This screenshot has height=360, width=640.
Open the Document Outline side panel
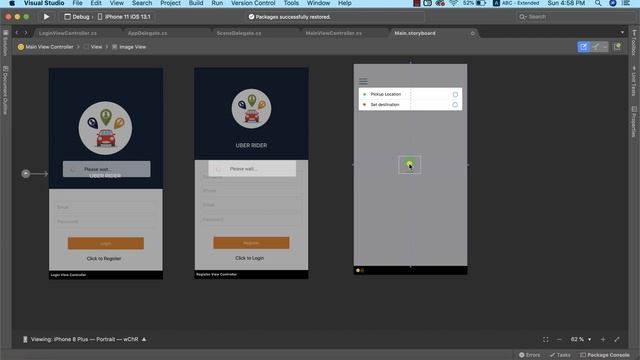coord(5,90)
